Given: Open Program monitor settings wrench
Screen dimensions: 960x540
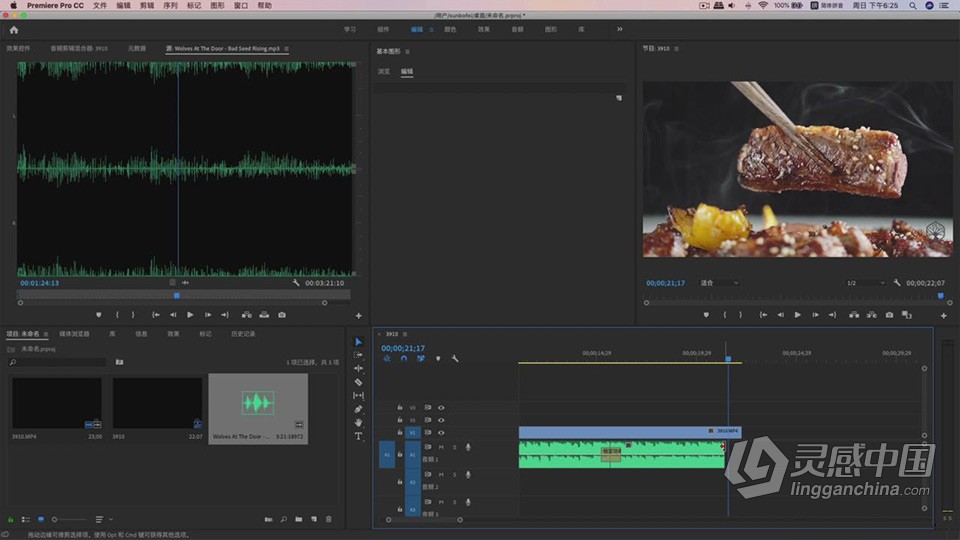Looking at the screenshot, I should coord(897,283).
